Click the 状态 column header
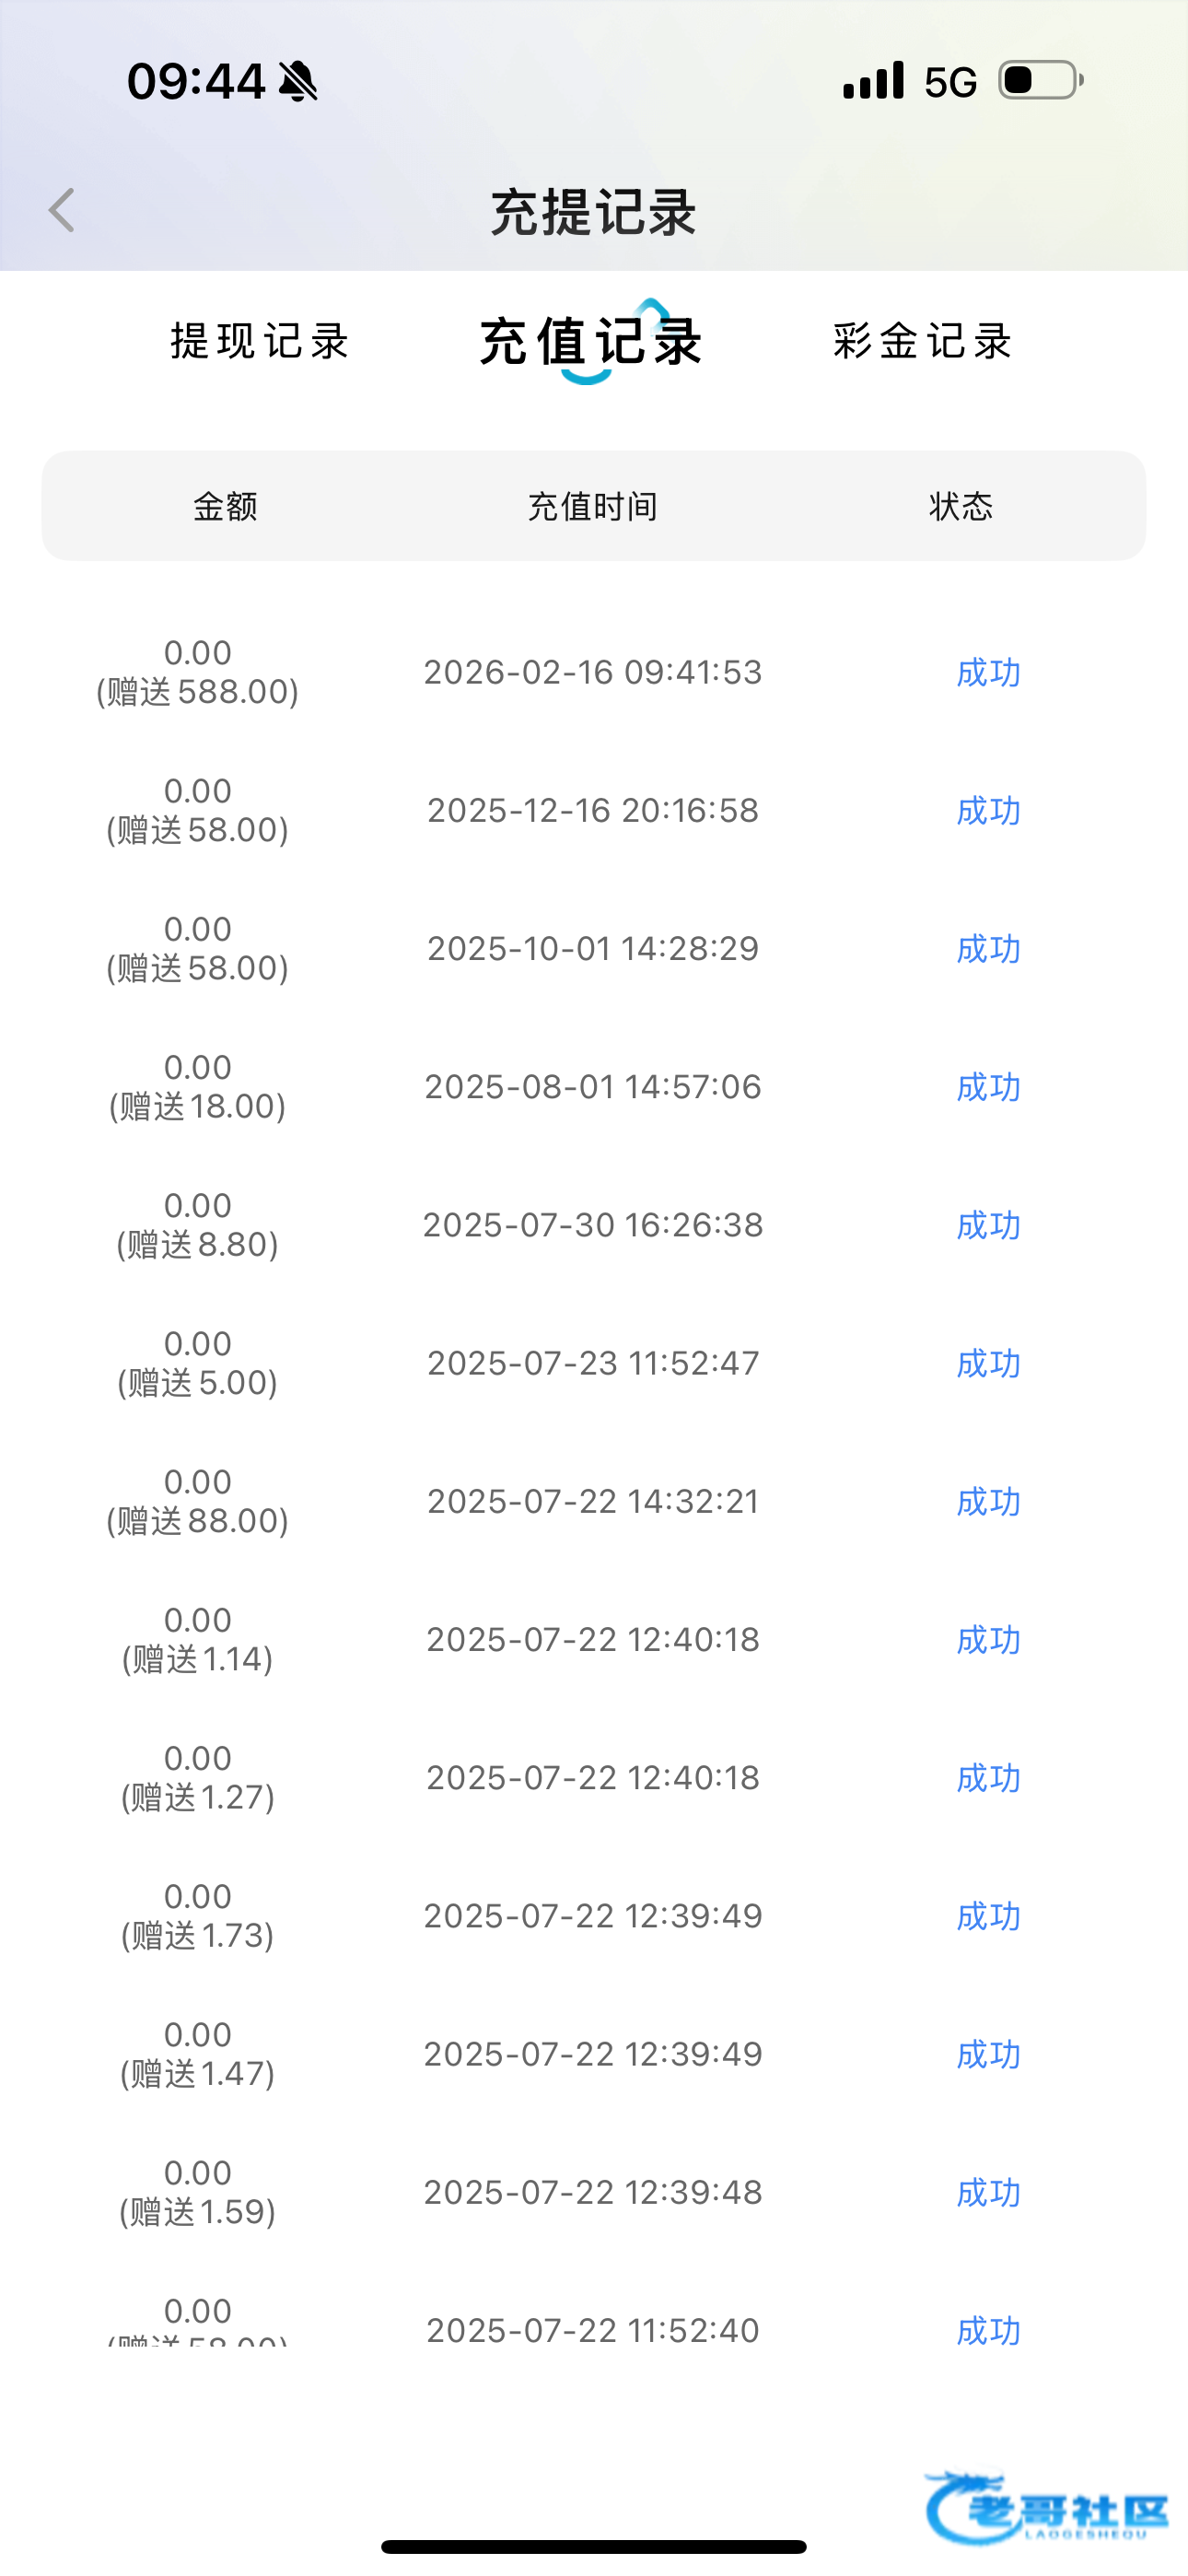The image size is (1188, 2576). click(x=961, y=507)
